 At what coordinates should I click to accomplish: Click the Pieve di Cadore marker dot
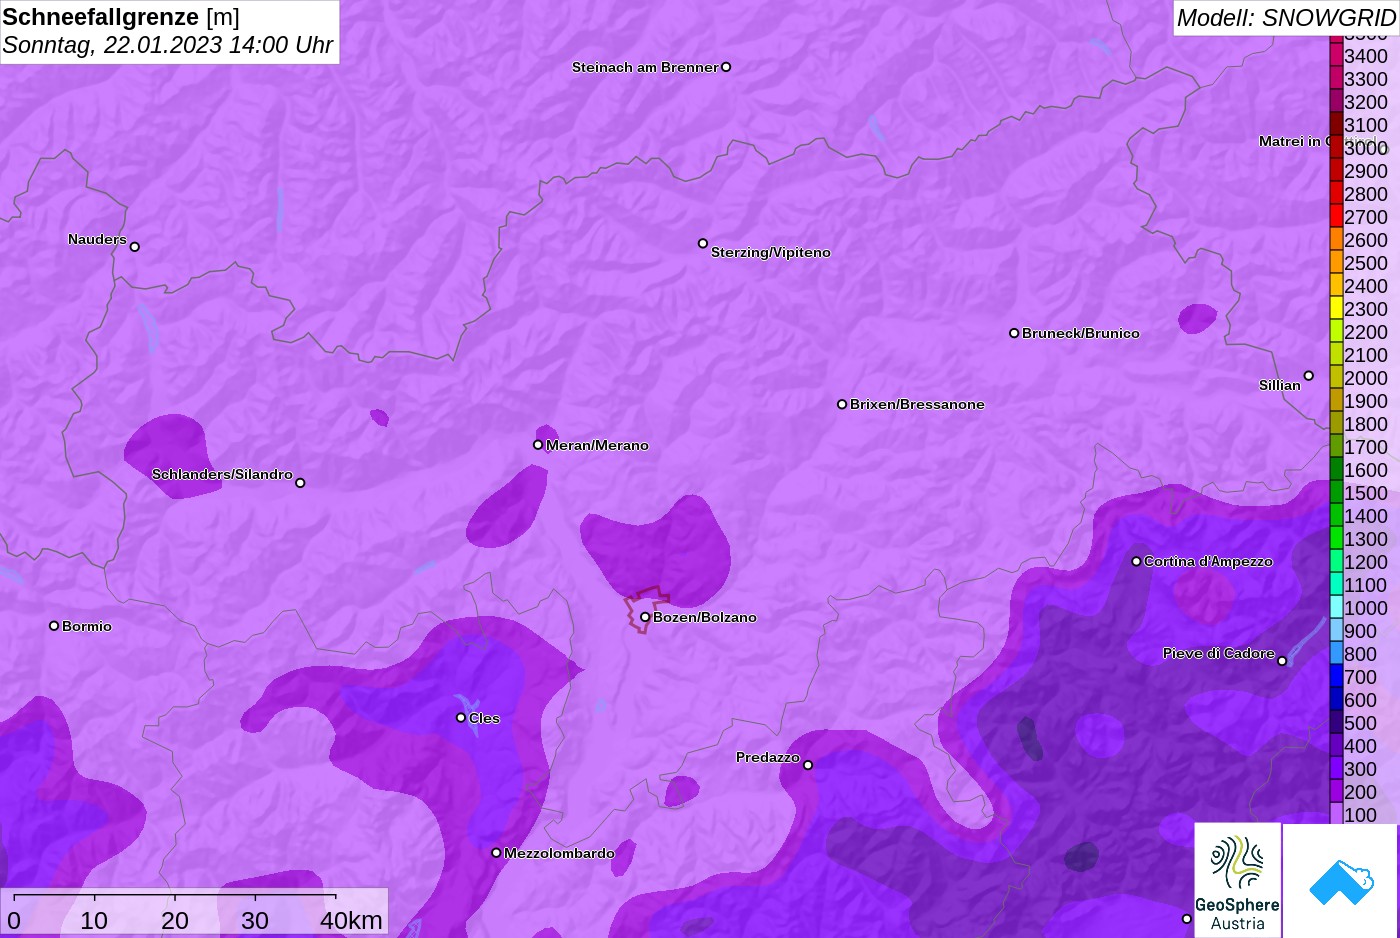click(x=1282, y=661)
